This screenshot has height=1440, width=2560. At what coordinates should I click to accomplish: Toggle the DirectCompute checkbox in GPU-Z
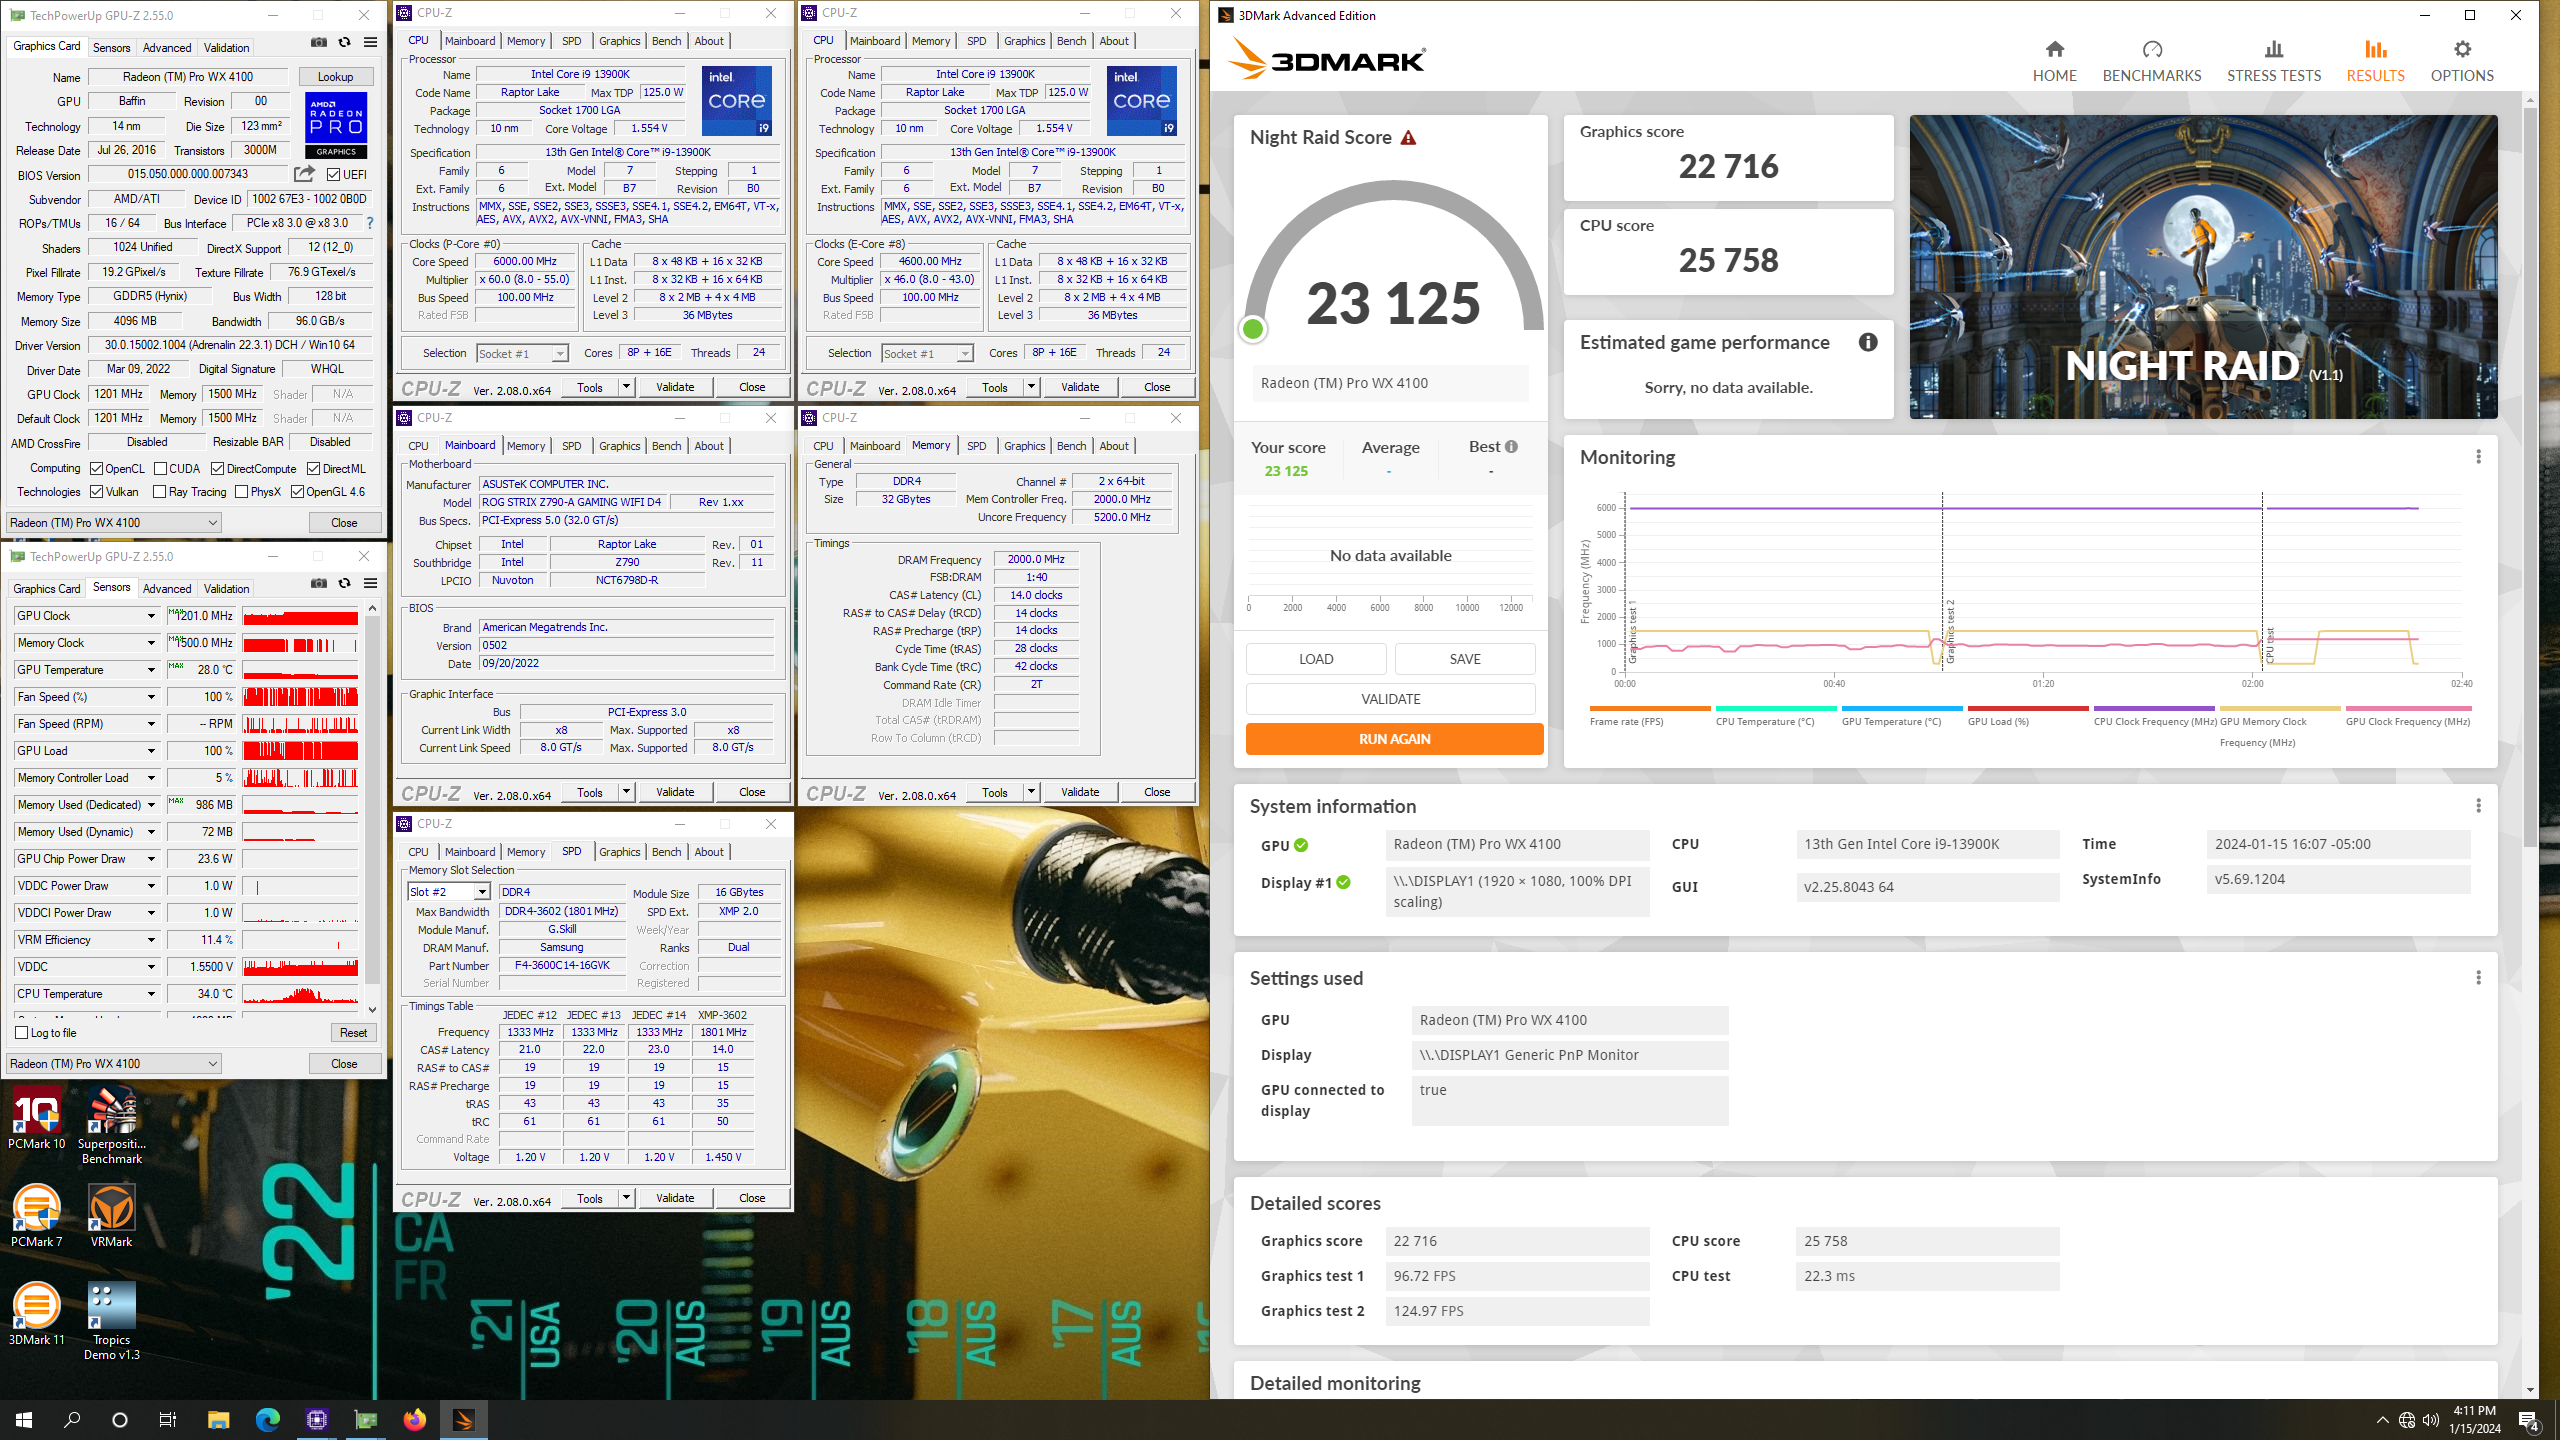pos(217,469)
